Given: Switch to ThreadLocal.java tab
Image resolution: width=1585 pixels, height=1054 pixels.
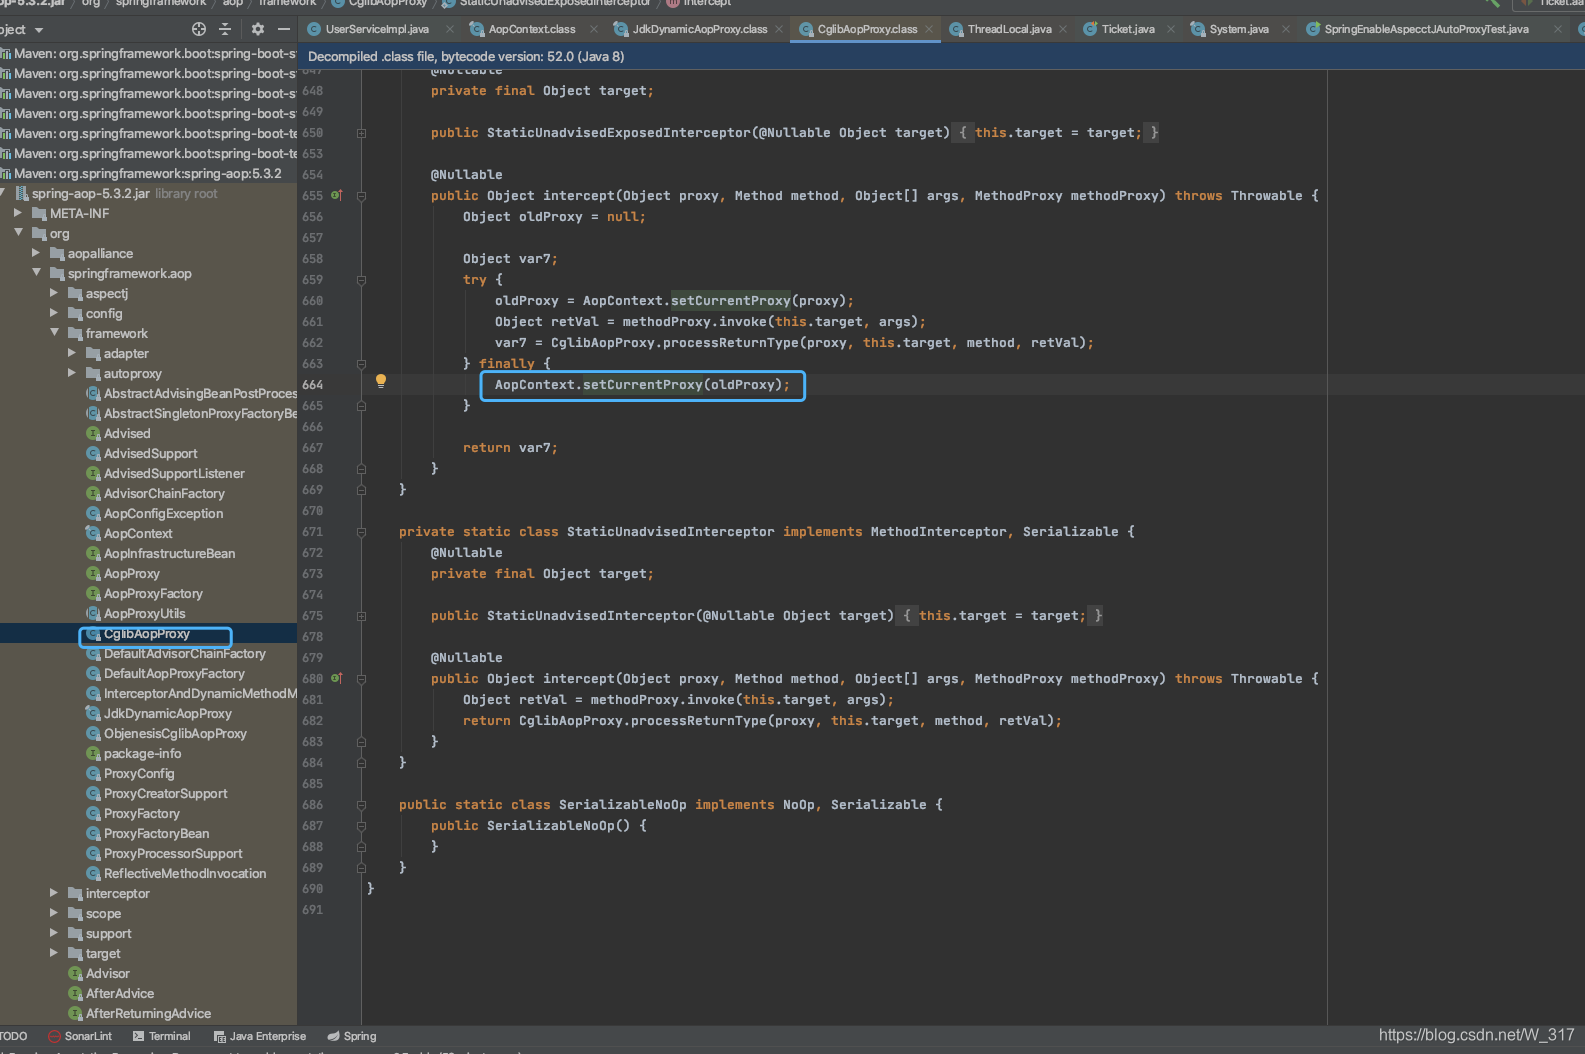Looking at the screenshot, I should [x=1010, y=29].
